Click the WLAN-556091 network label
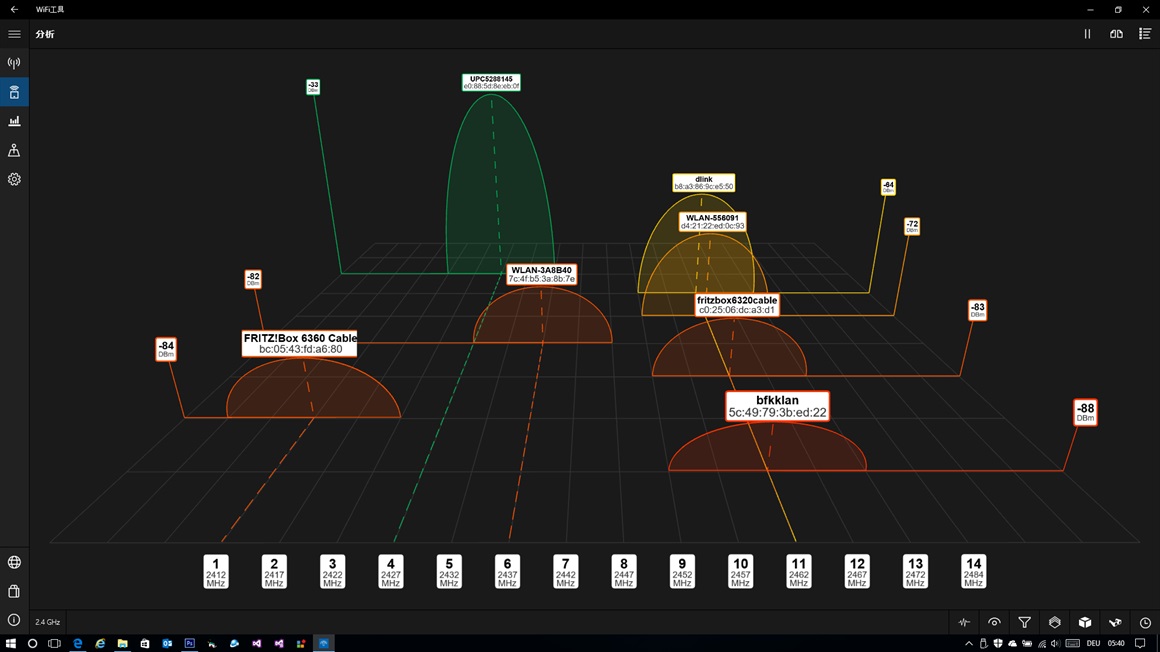The image size is (1160, 652). point(712,222)
